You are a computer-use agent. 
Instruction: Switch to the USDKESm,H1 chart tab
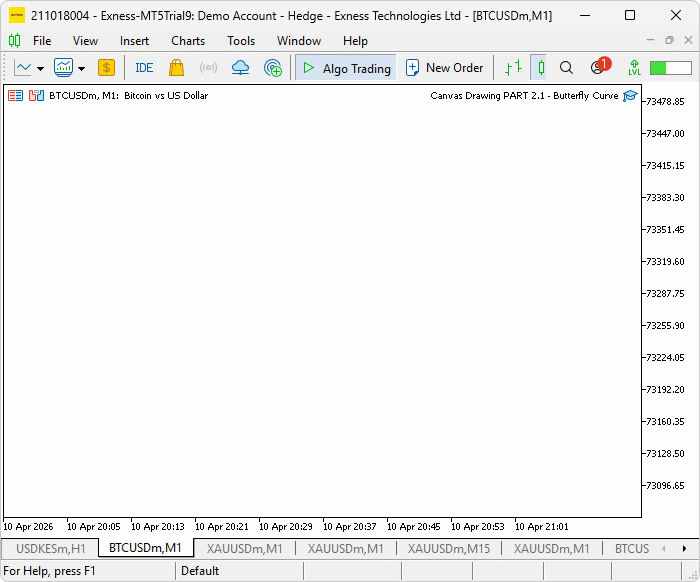[x=50, y=549]
